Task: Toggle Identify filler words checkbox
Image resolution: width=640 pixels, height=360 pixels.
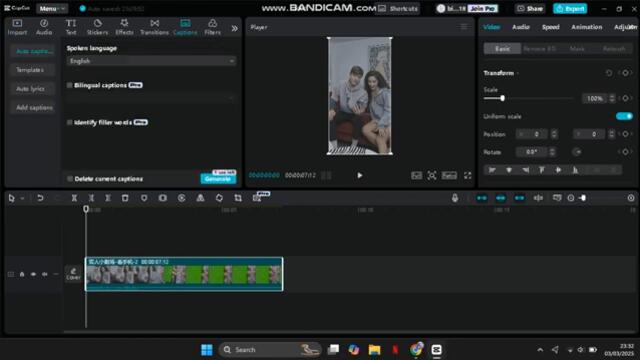Action: 69,122
